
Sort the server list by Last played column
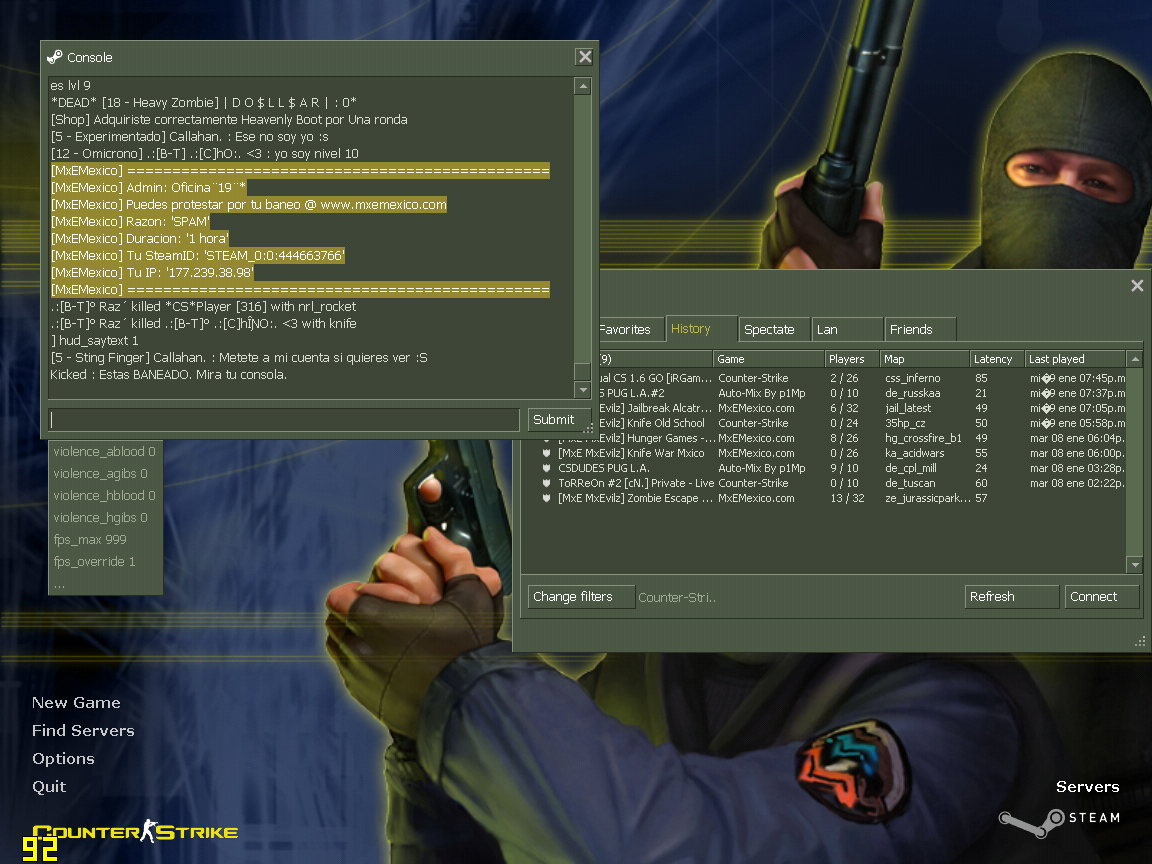[1075, 359]
